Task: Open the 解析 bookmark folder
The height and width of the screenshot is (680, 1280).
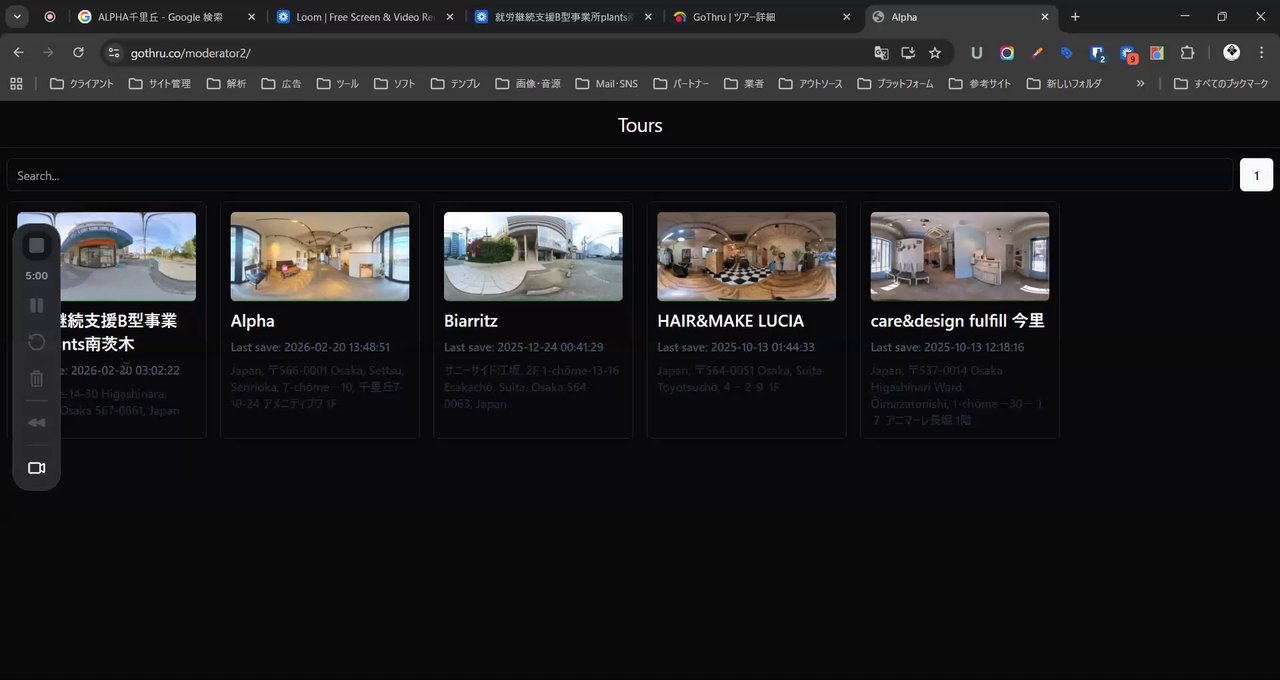Action: [226, 84]
